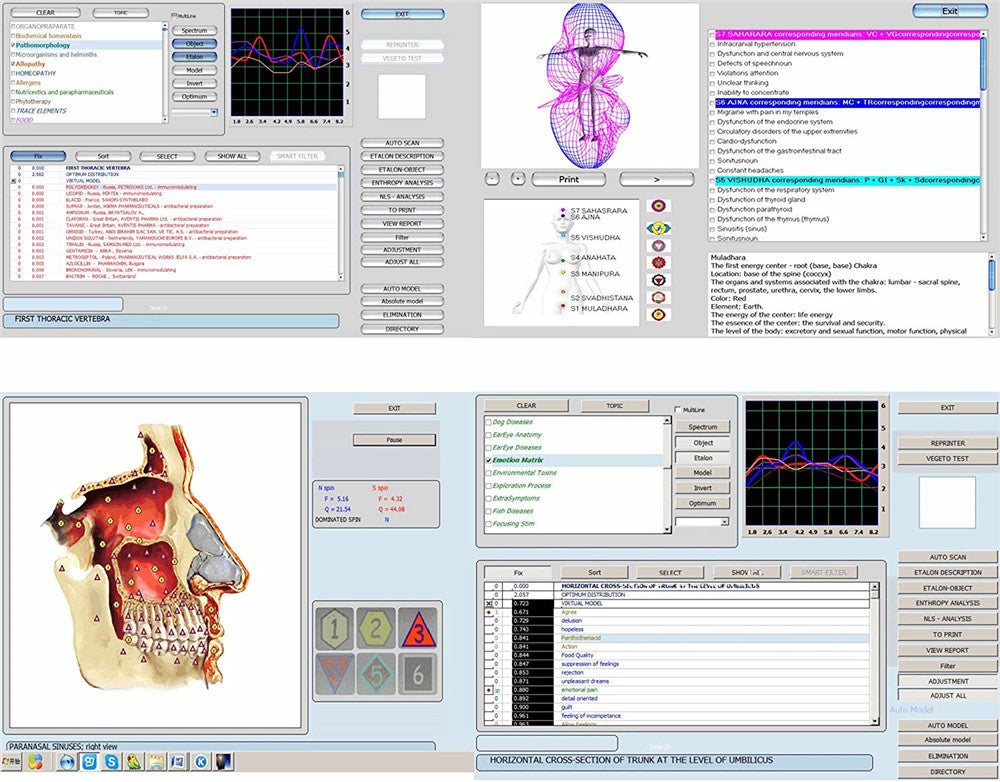Click the Ajna third-eye chakra icon

[659, 228]
